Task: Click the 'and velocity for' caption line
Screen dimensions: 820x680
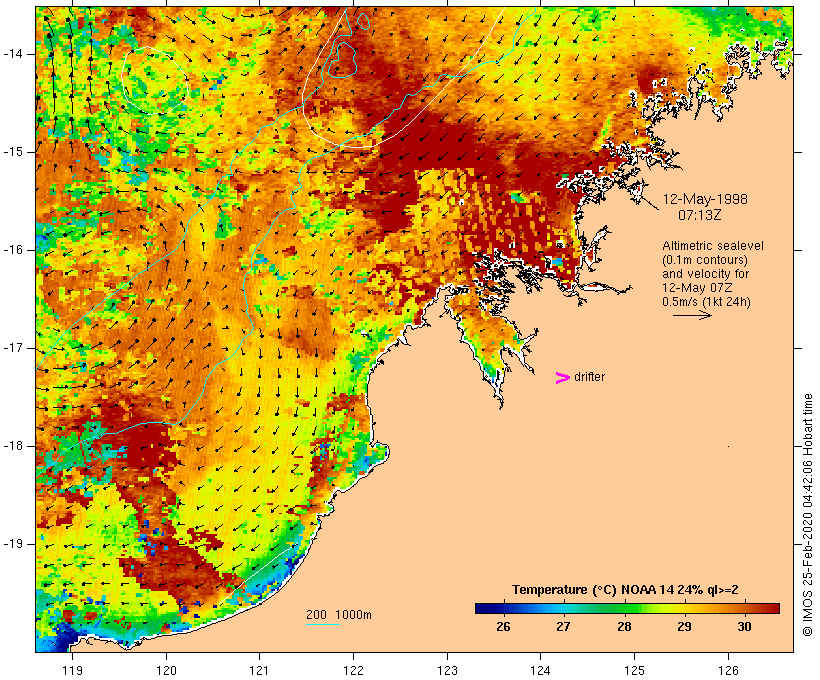Action: (705, 274)
